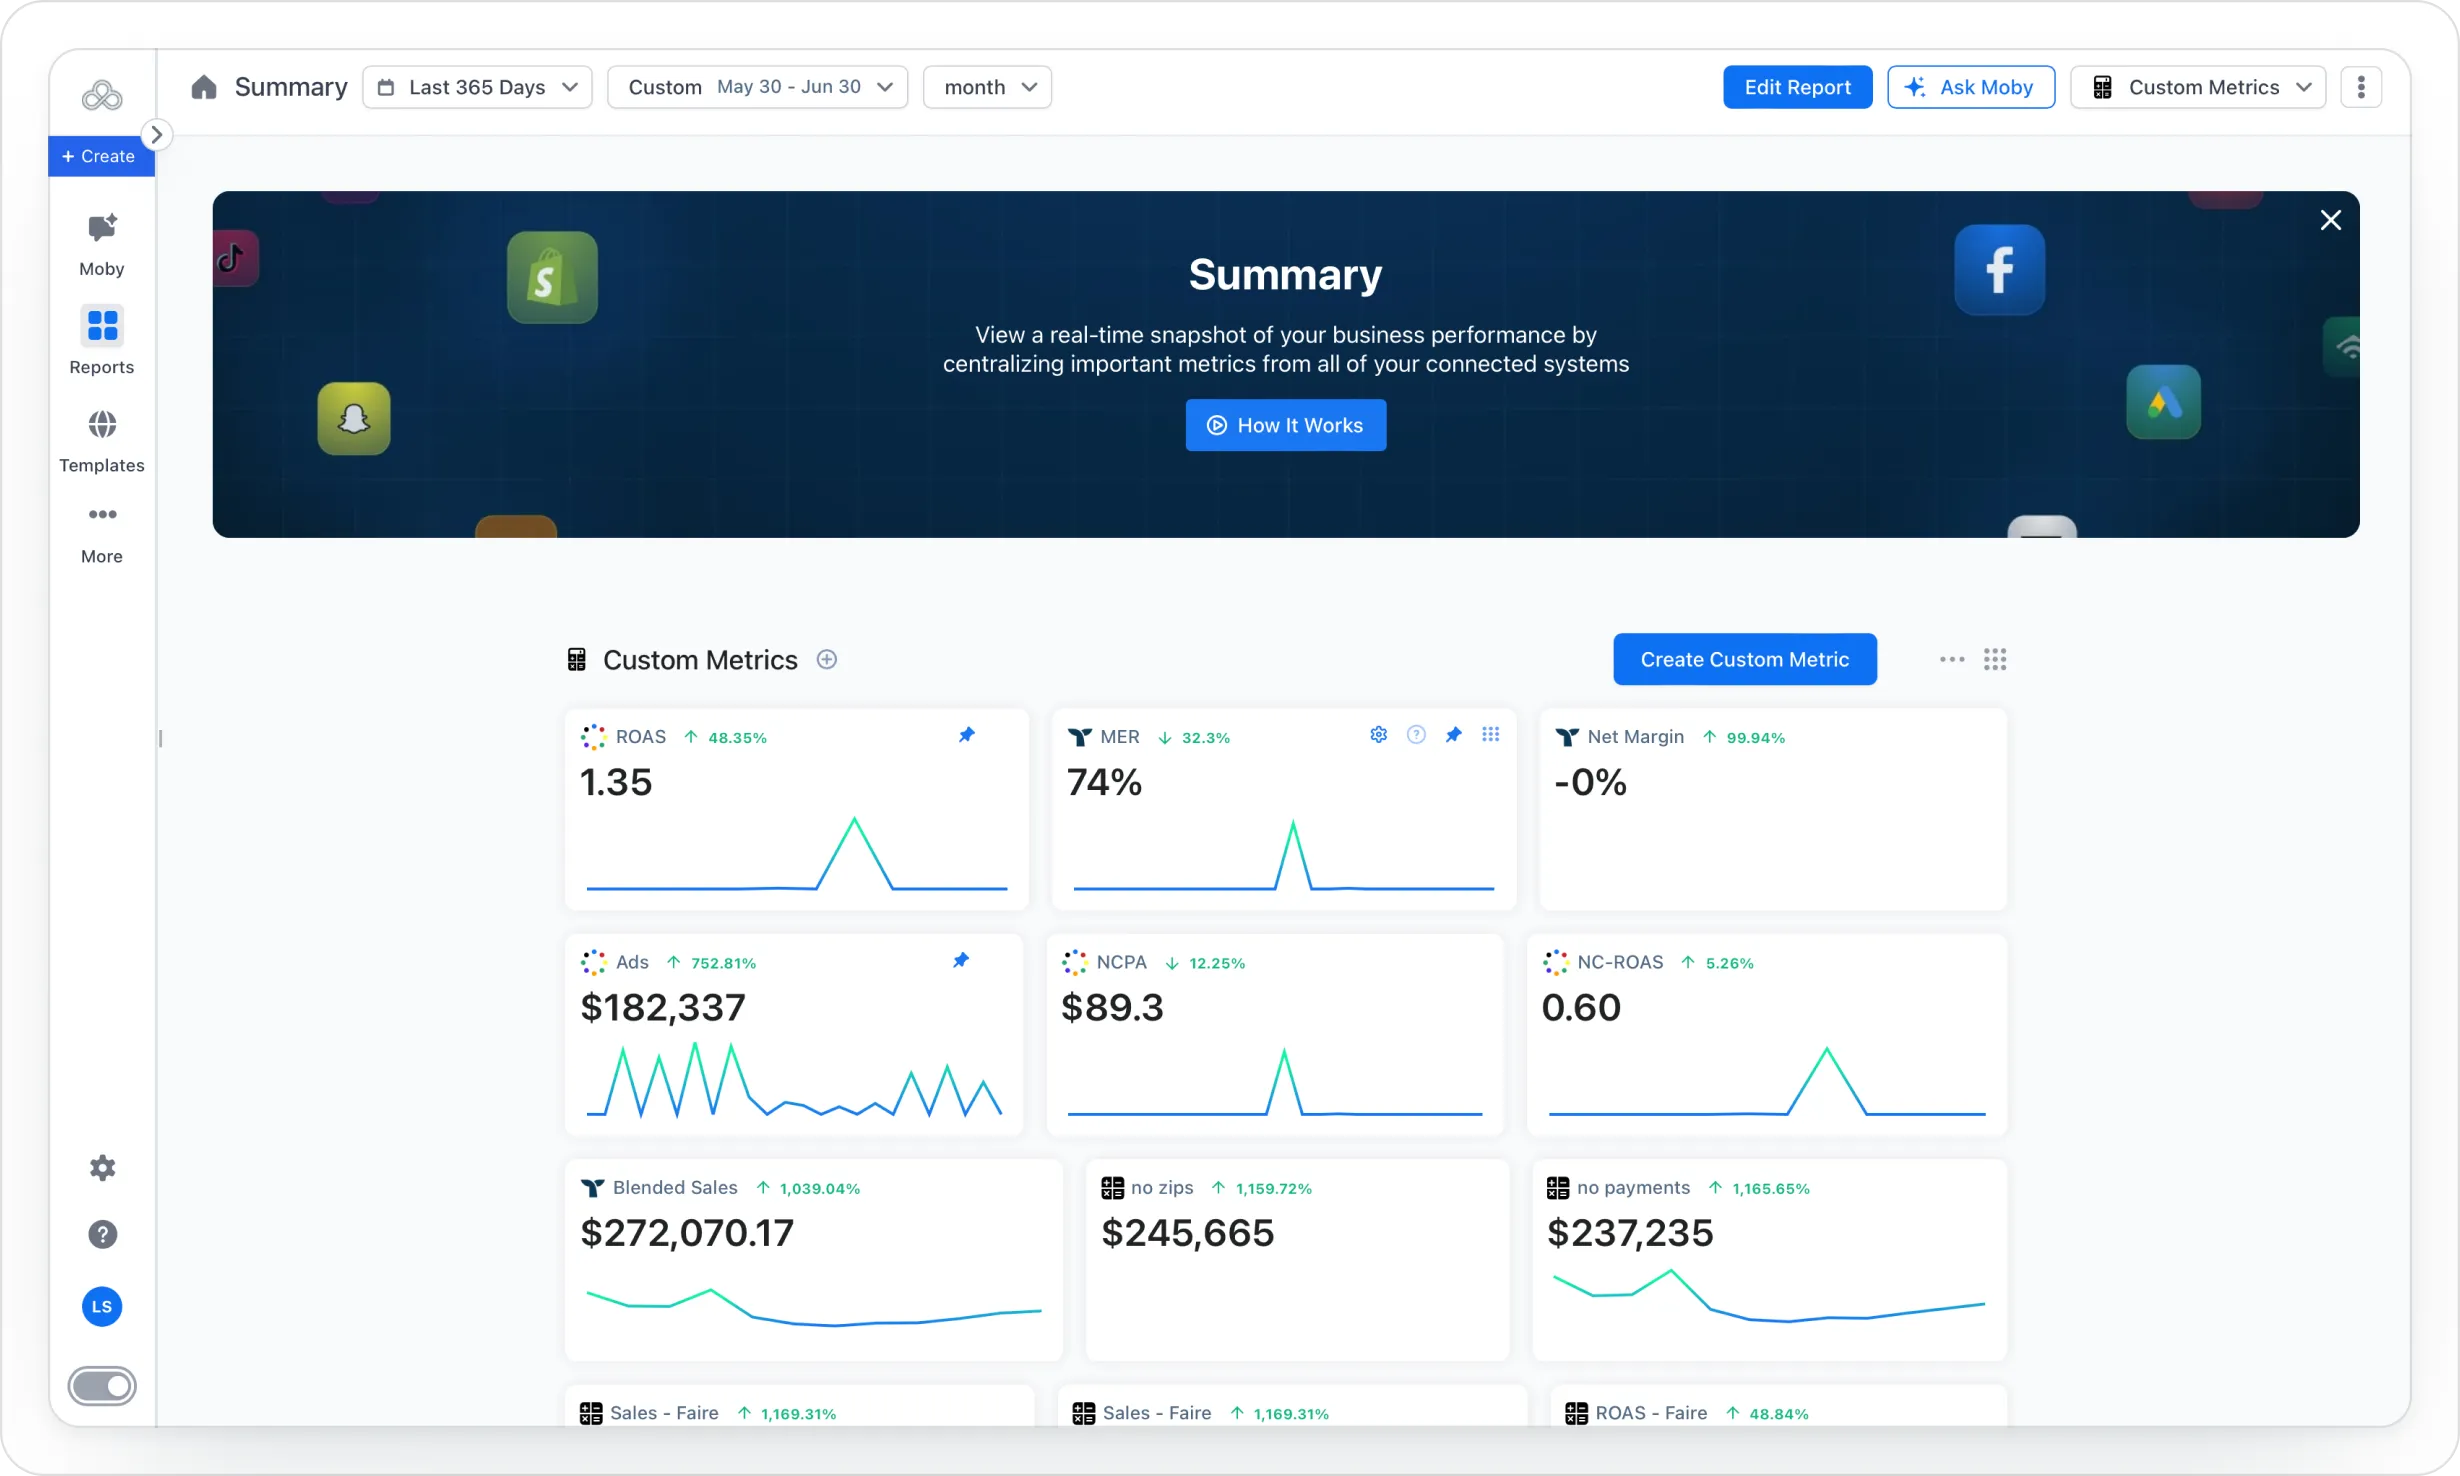
Task: Click settings gear in sidebar
Action: tap(102, 1168)
